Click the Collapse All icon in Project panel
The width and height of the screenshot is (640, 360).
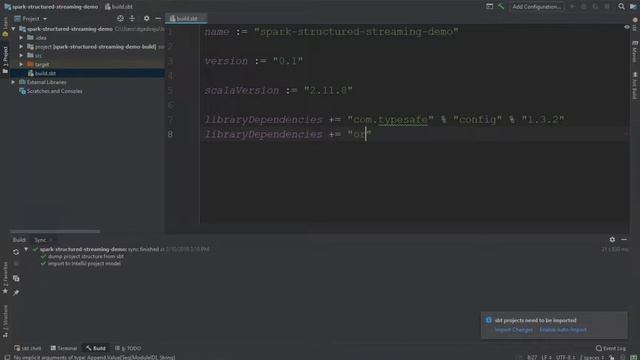pyautogui.click(x=132, y=18)
